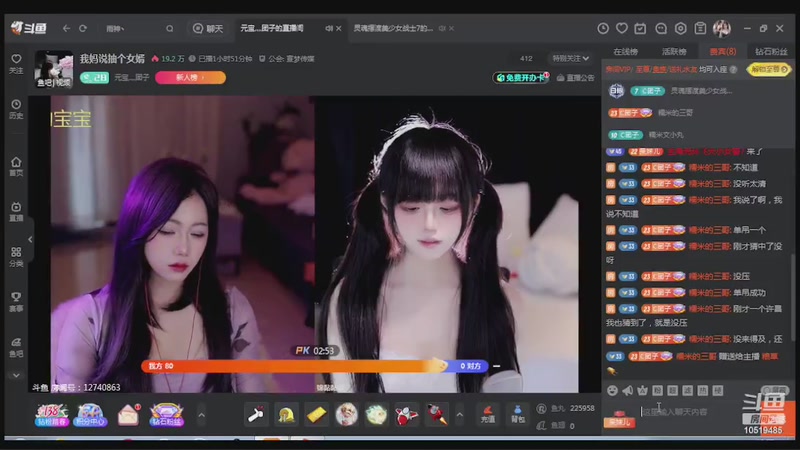Switch to 钻石粉丝 tab
Screen dimensions: 800x450
tap(771, 52)
